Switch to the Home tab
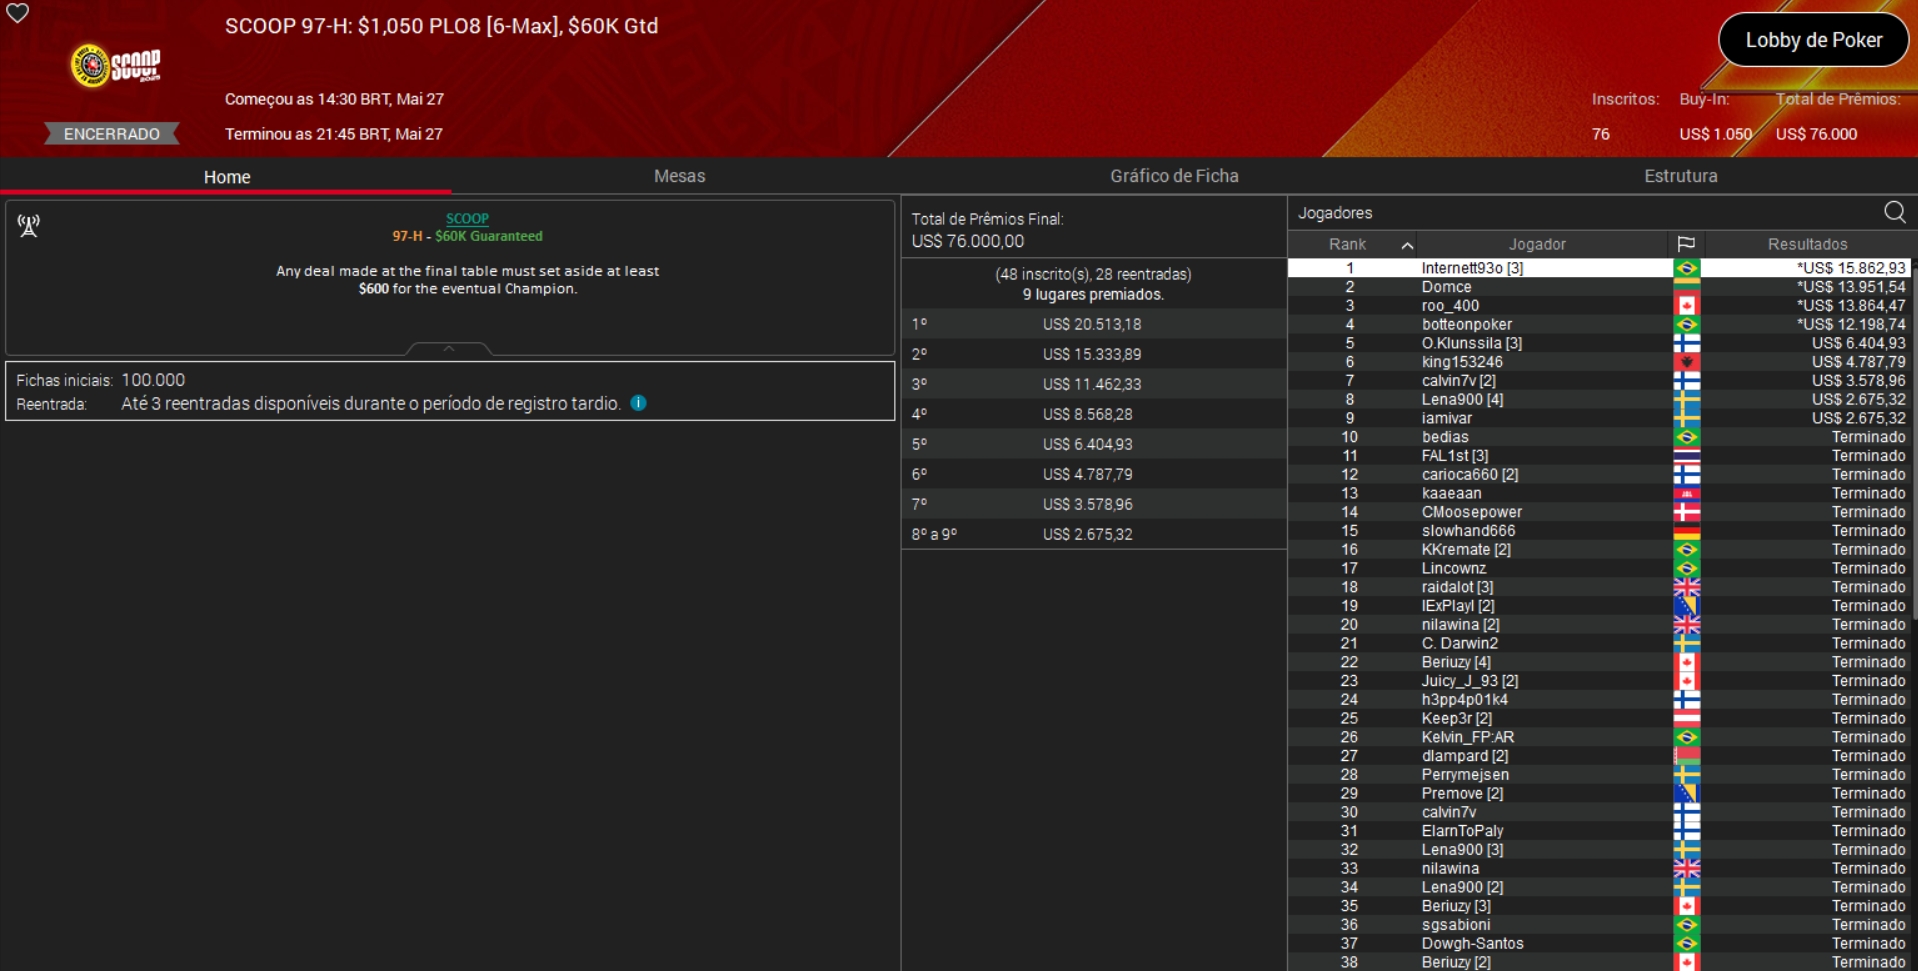The height and width of the screenshot is (971, 1918). (227, 177)
